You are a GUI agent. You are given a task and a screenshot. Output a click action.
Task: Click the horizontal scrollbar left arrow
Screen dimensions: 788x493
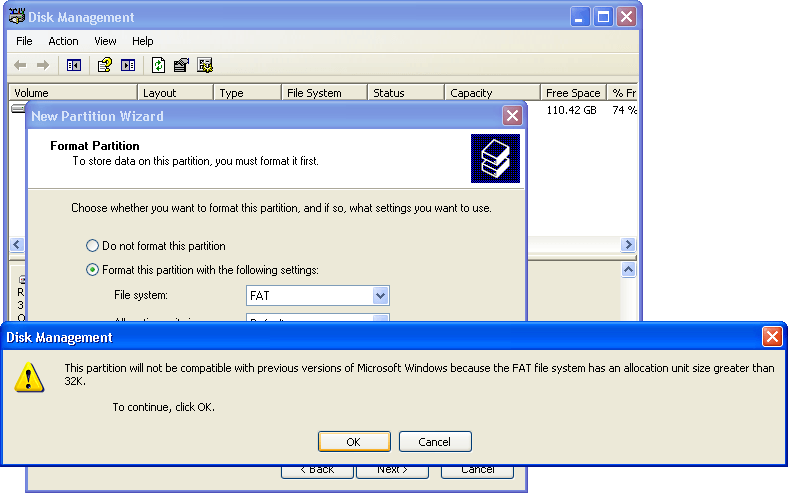pos(17,245)
